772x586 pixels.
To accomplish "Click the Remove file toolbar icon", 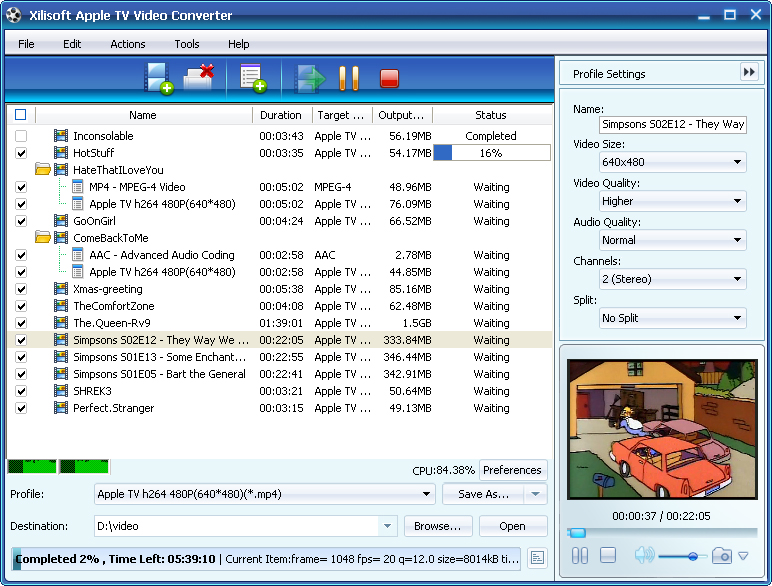I will (x=199, y=77).
